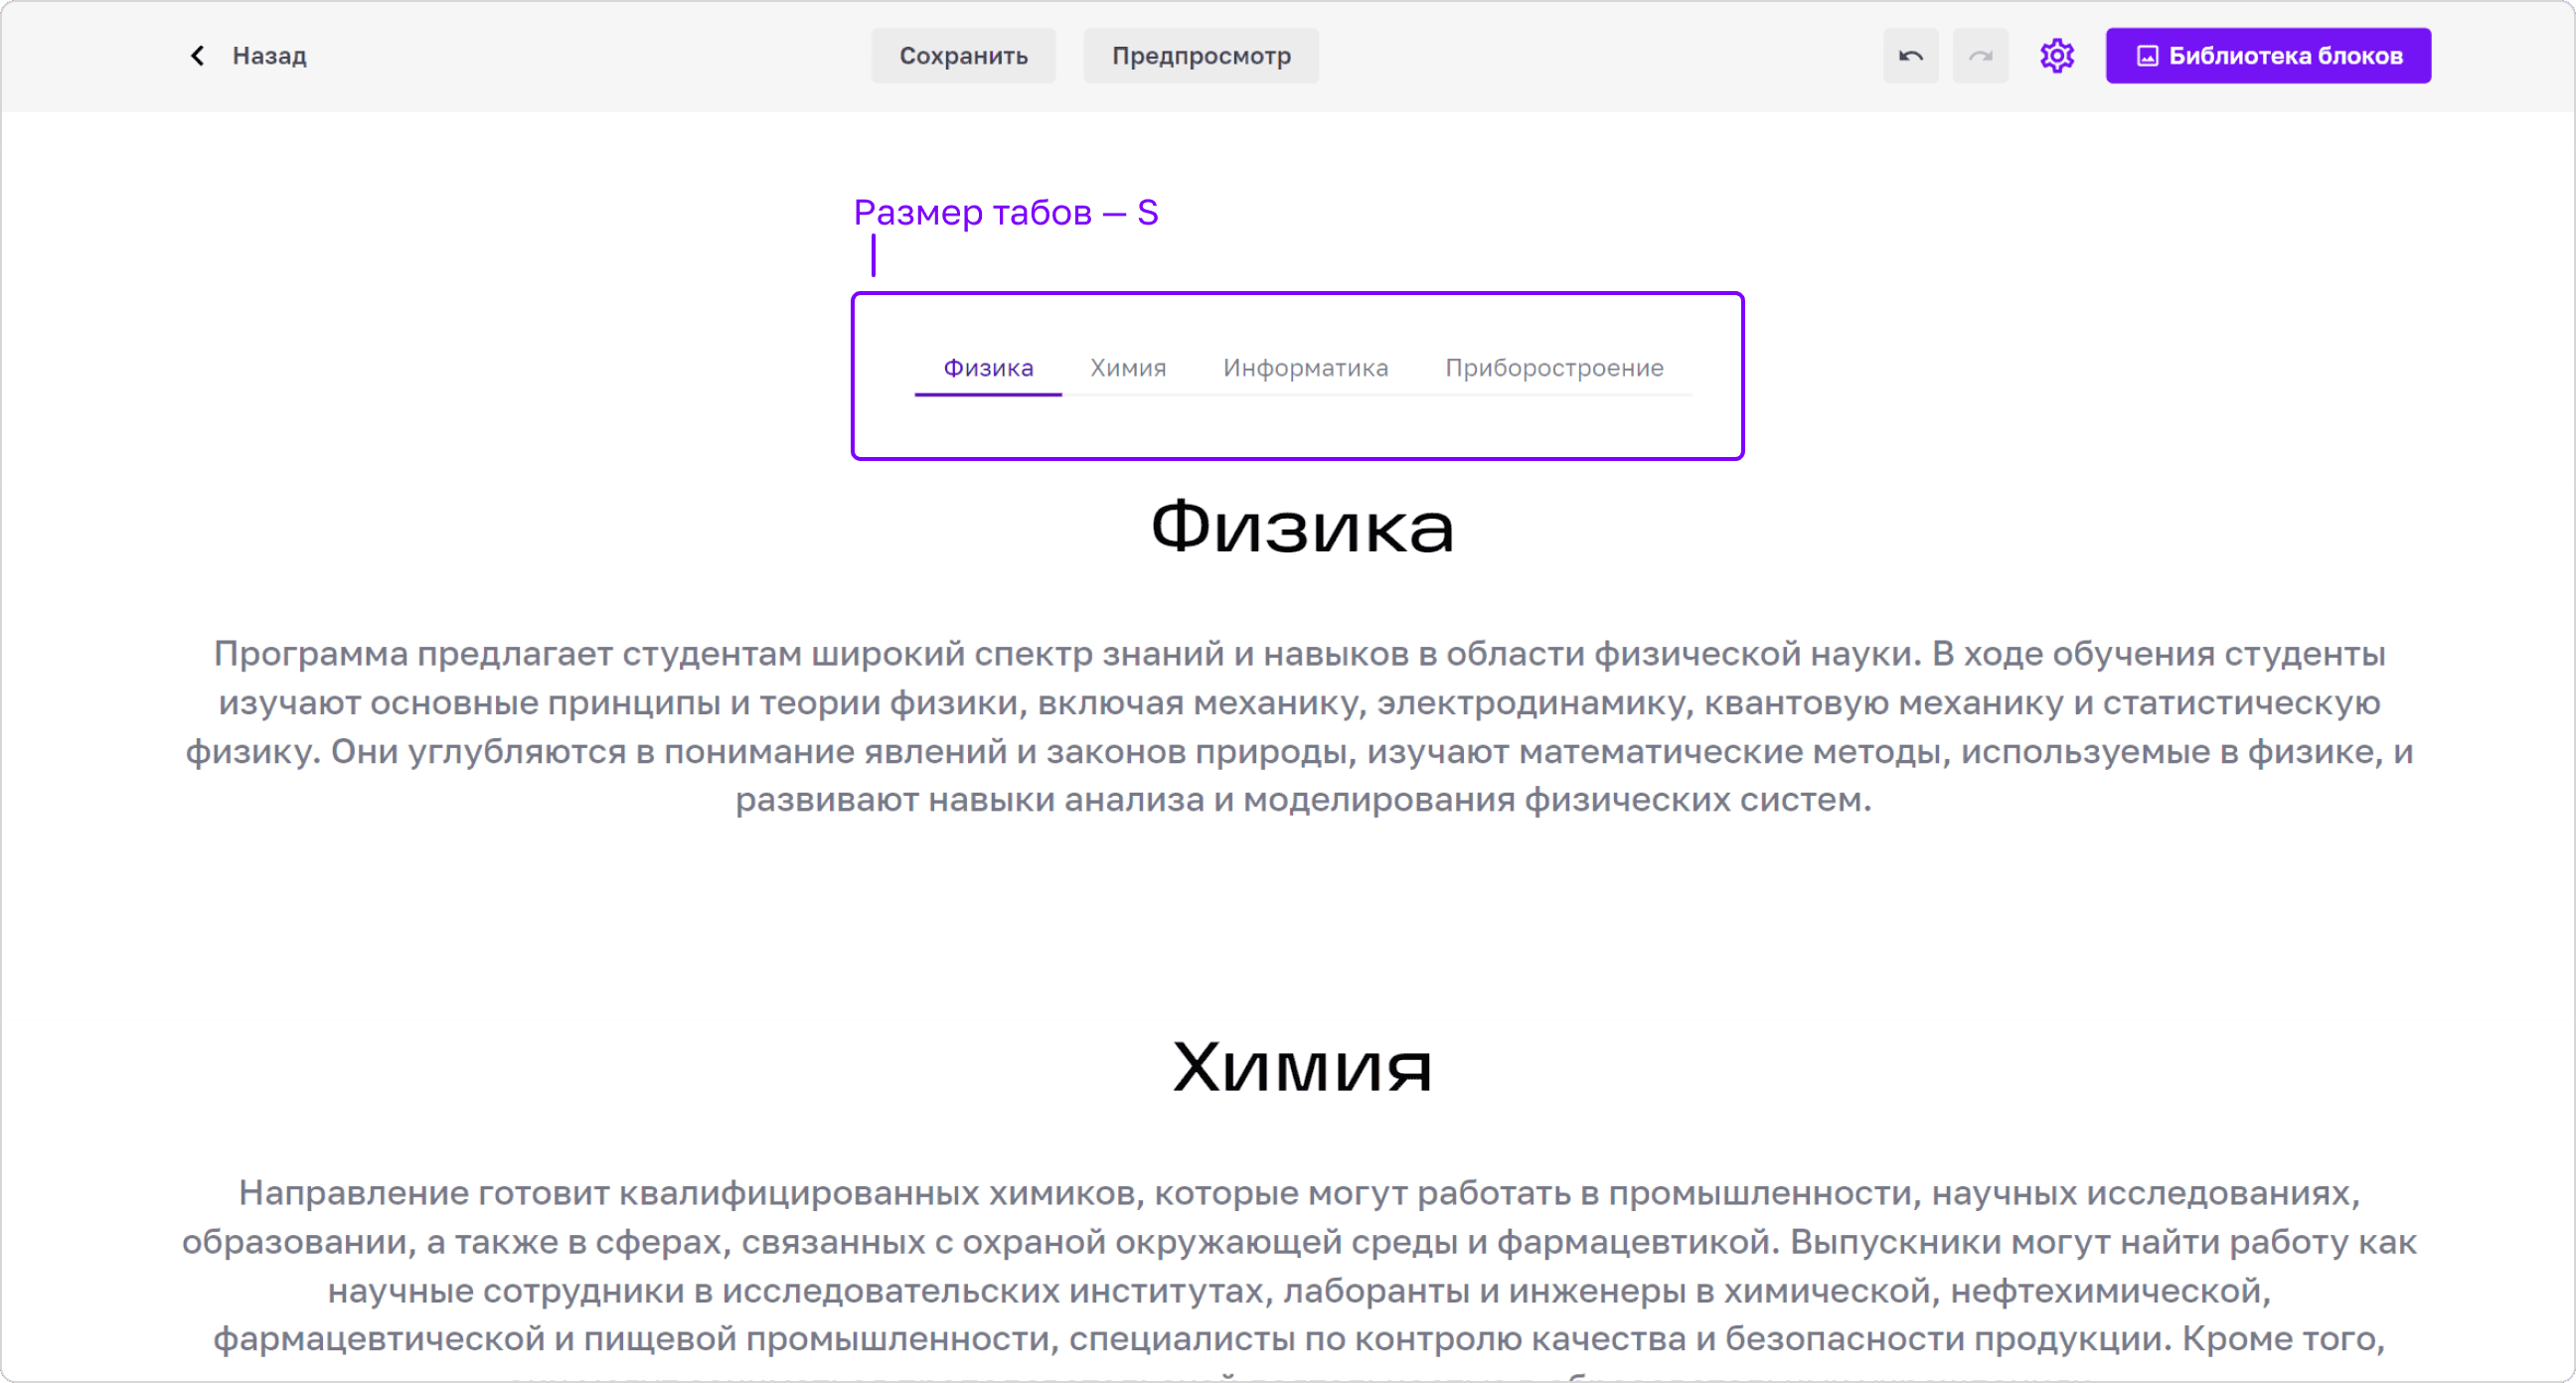The height and width of the screenshot is (1383, 2576).
Task: Switch to the Информатика tab
Action: pos(1305,368)
